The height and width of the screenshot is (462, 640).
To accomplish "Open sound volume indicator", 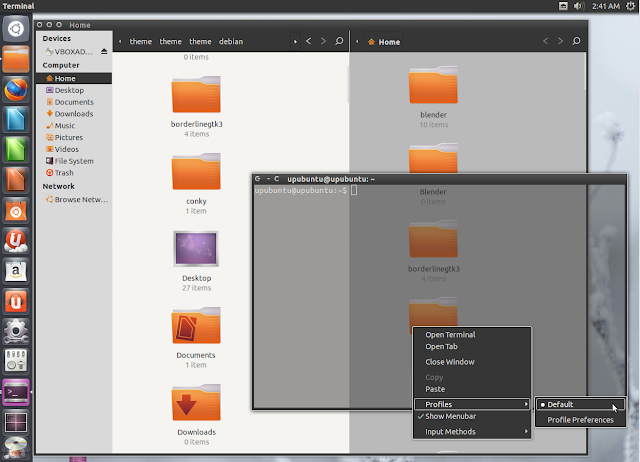I will [579, 6].
